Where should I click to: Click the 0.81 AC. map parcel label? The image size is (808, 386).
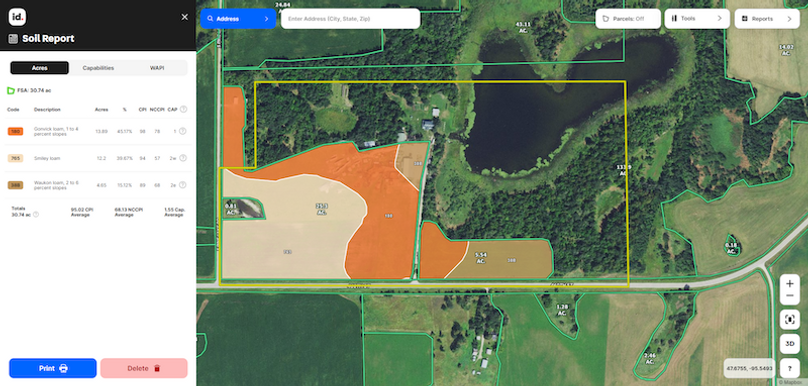pyautogui.click(x=231, y=208)
